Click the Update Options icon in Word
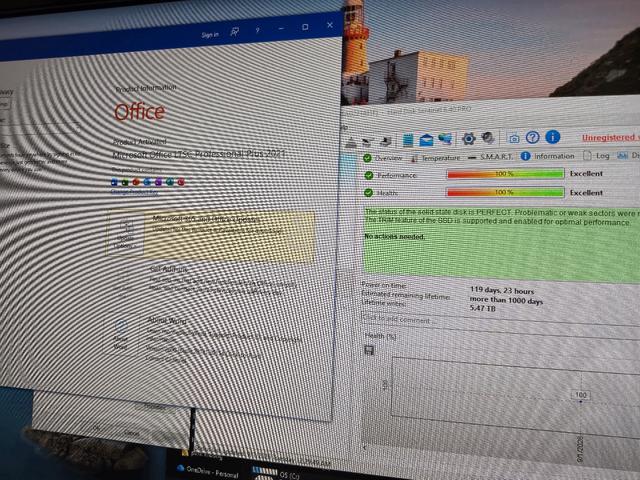 pos(126,235)
